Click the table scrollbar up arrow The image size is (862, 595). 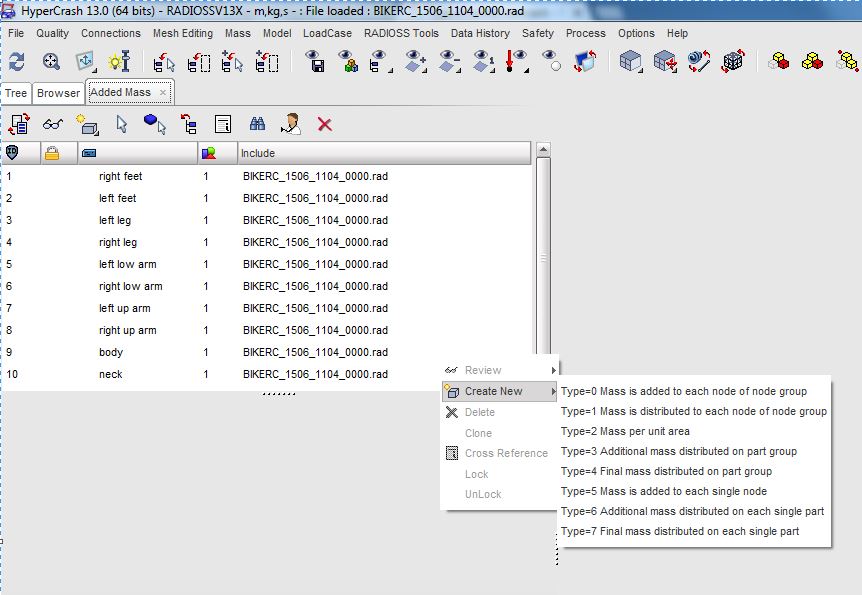(x=543, y=150)
